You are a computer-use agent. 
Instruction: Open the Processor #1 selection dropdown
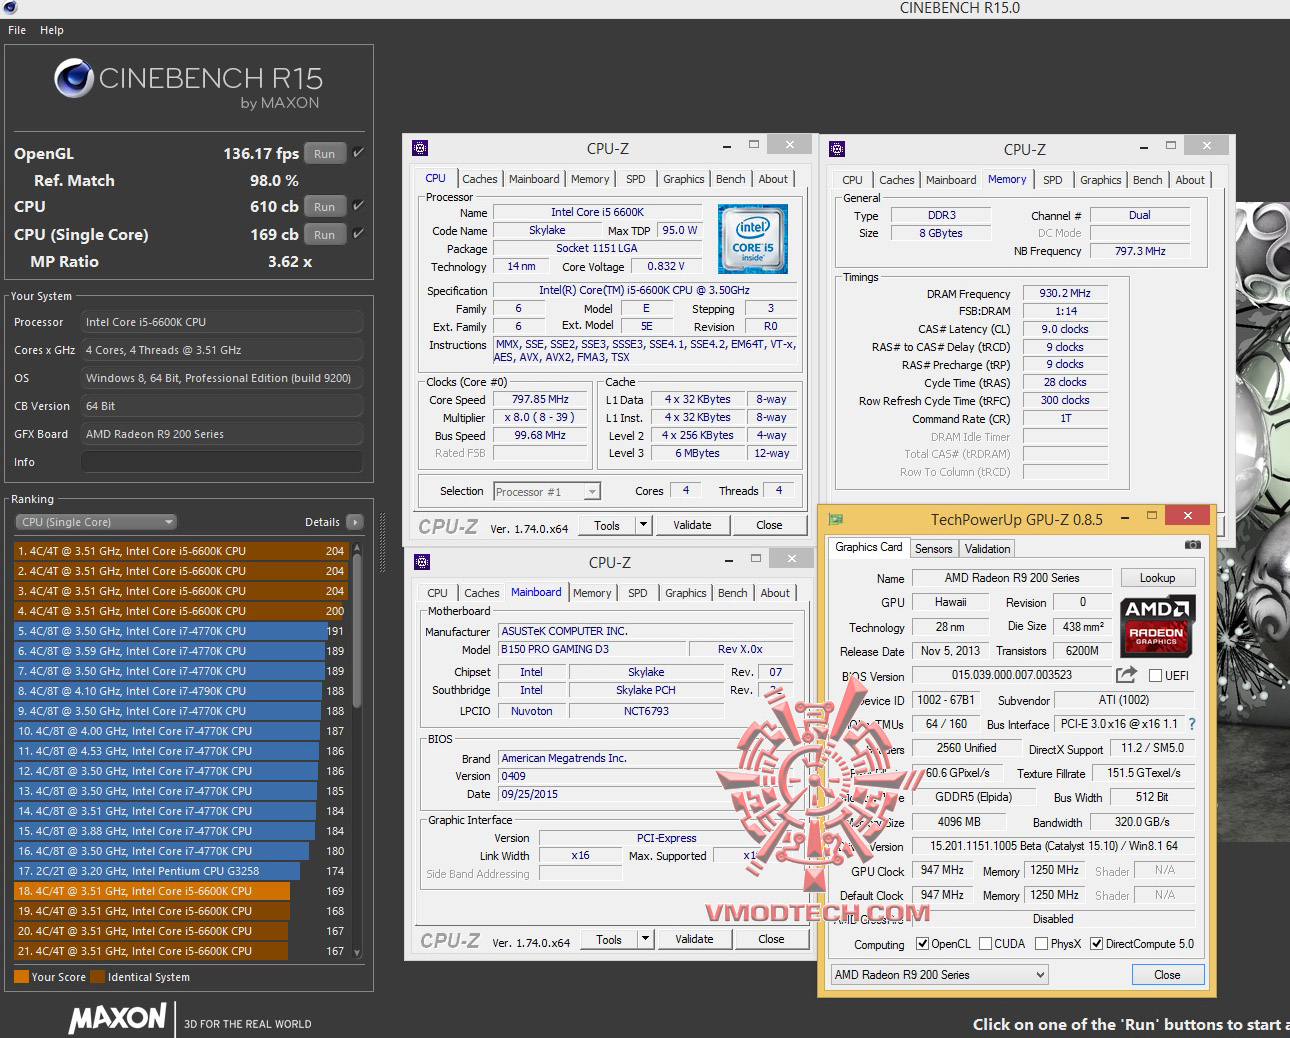tap(547, 492)
